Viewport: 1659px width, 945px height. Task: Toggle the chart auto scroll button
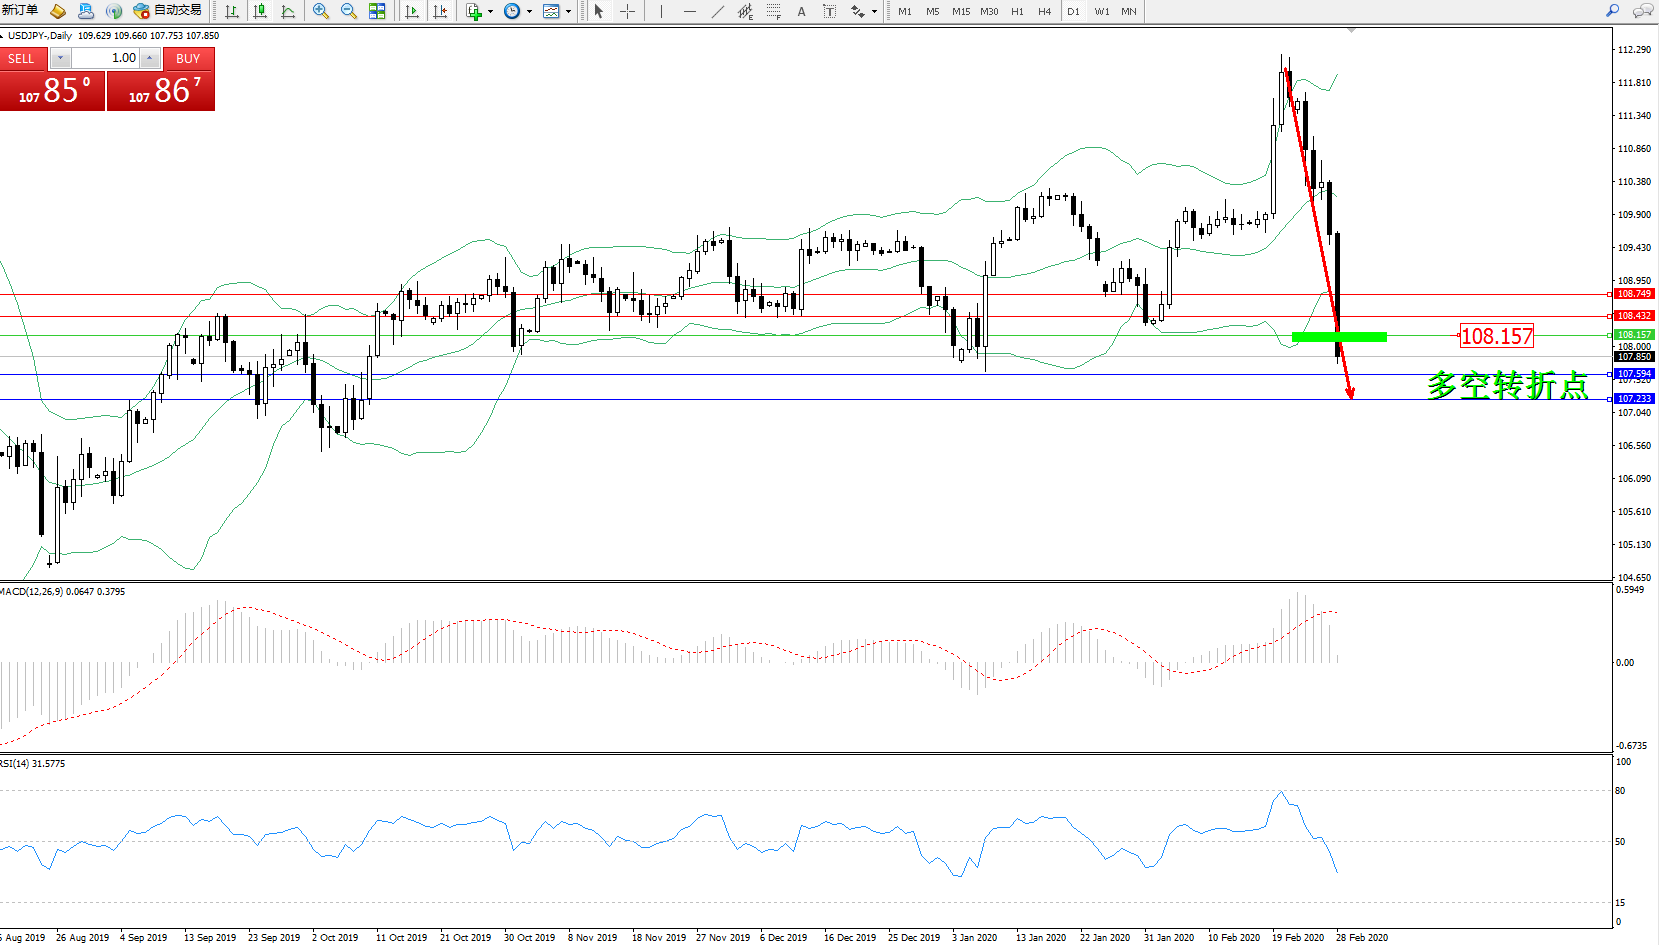411,11
